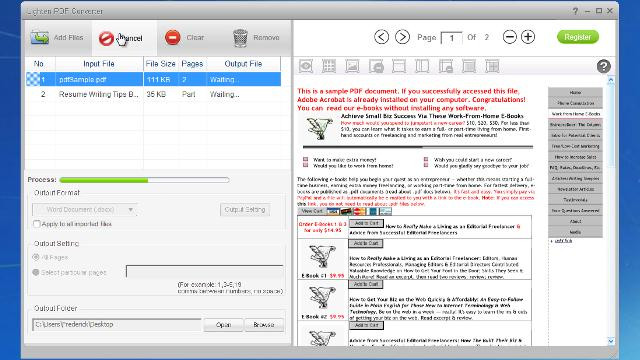
Task: Select the image area icon
Action: [352, 66]
